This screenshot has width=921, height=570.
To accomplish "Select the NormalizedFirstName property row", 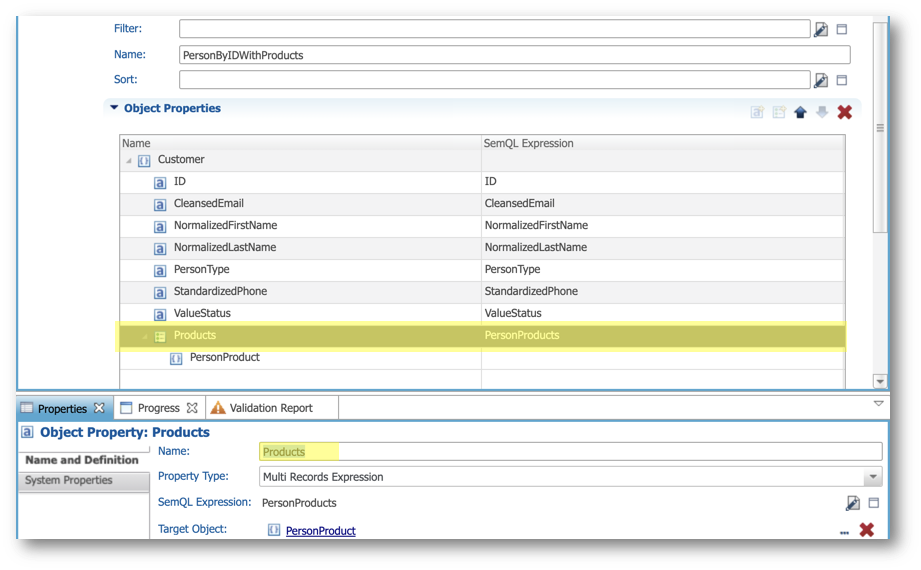I will 482,226.
